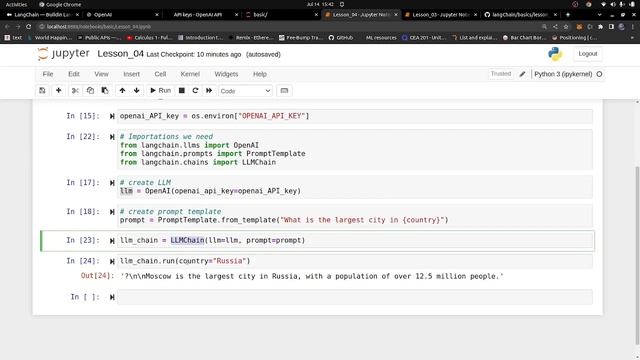The width and height of the screenshot is (640, 360).
Task: Open the Chrome tab search chevron
Action: [x=599, y=15]
